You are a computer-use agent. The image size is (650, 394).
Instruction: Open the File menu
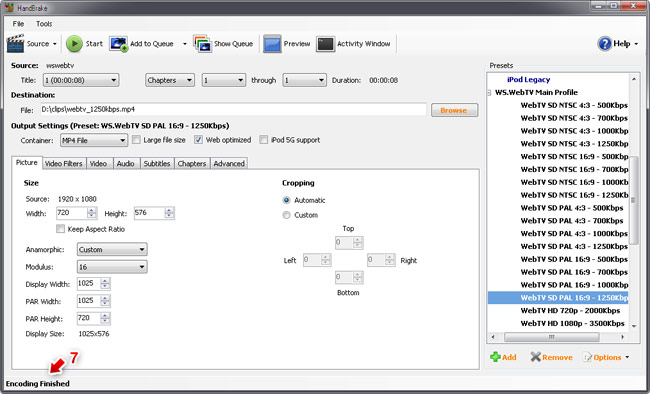click(18, 24)
